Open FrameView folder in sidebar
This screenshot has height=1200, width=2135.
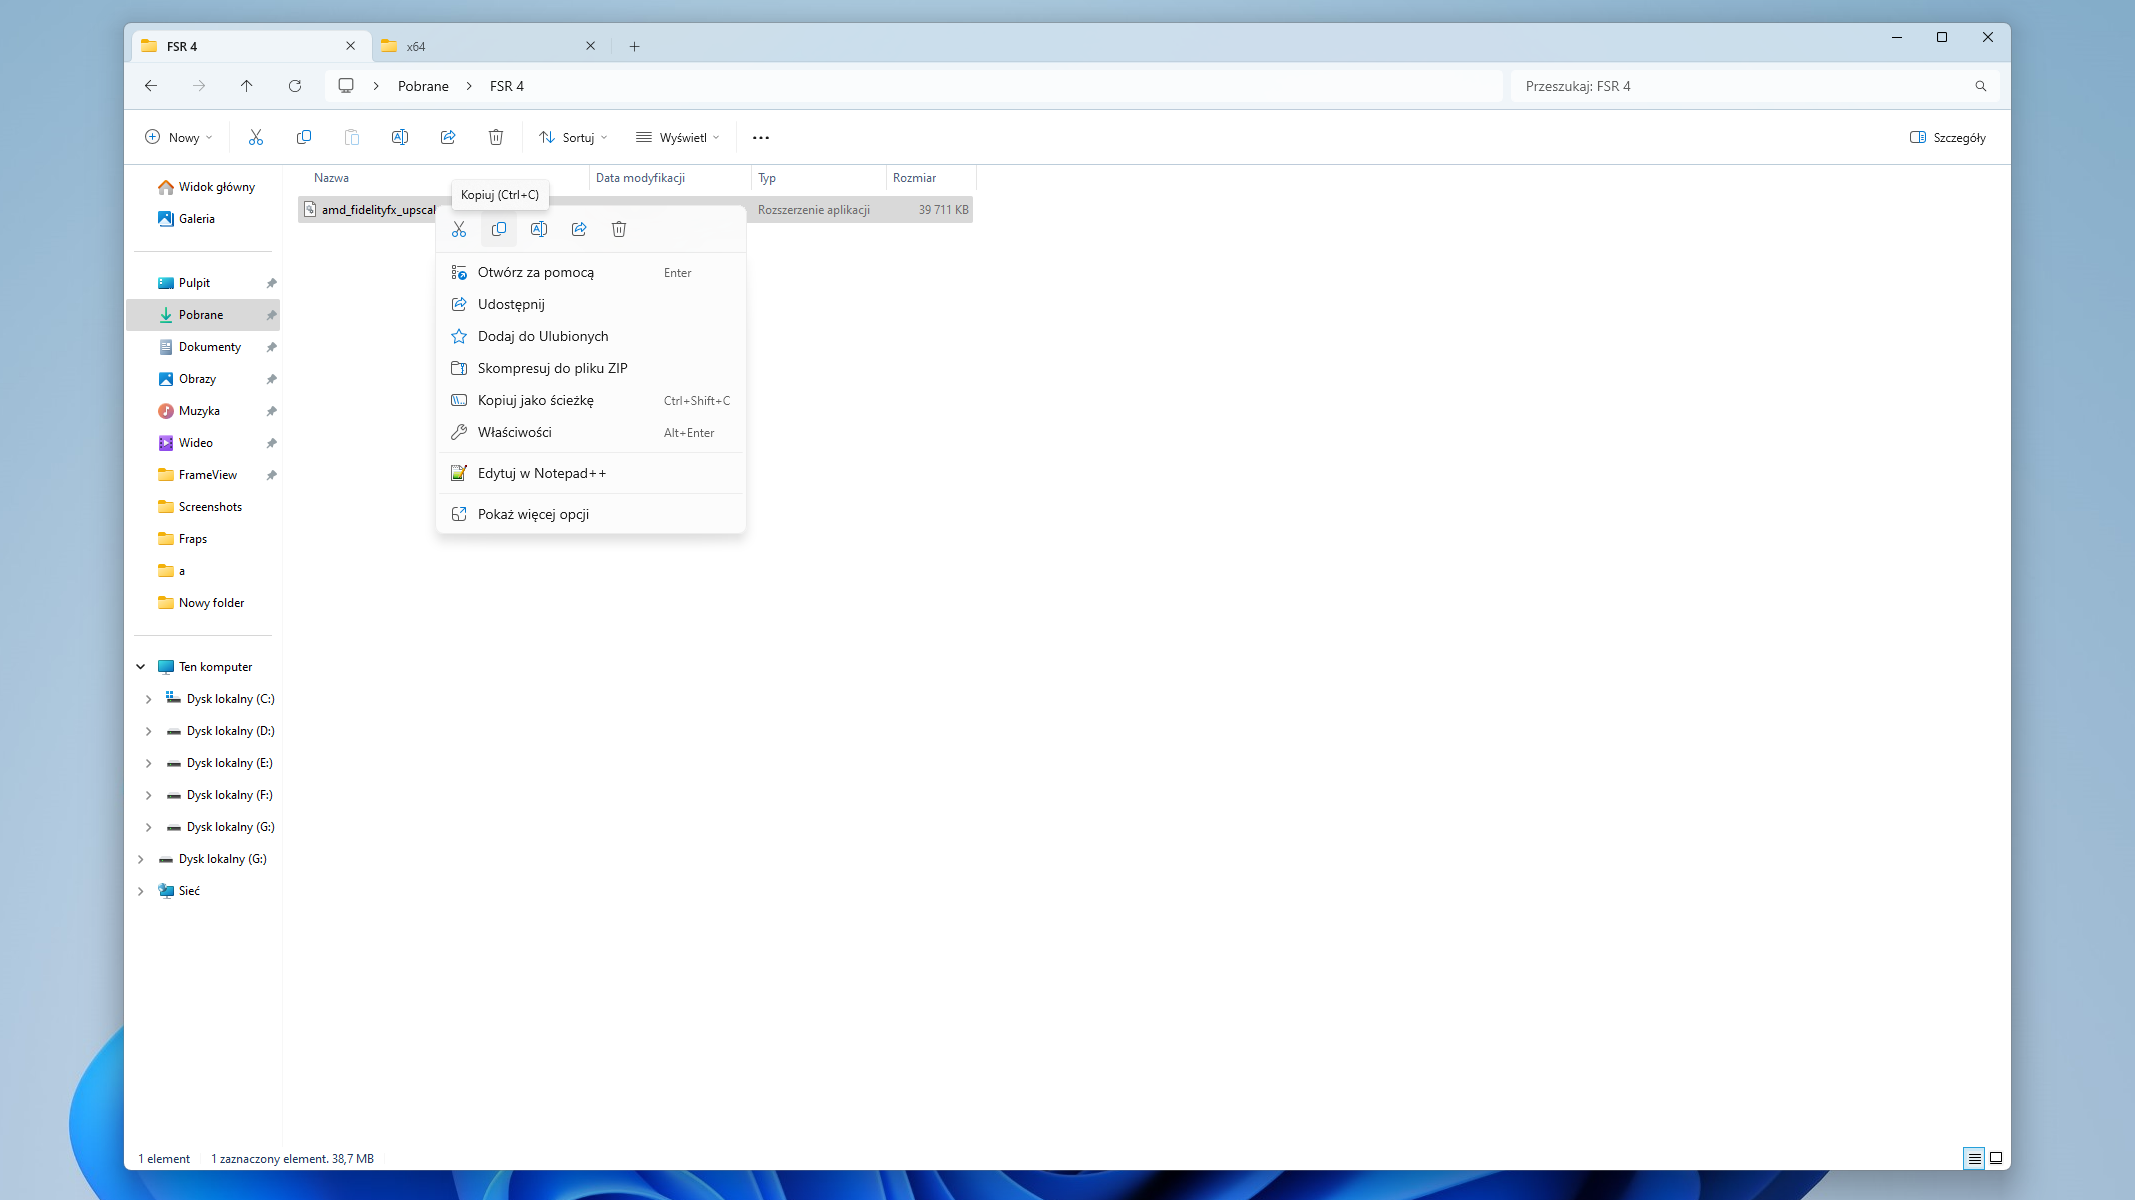(203, 475)
